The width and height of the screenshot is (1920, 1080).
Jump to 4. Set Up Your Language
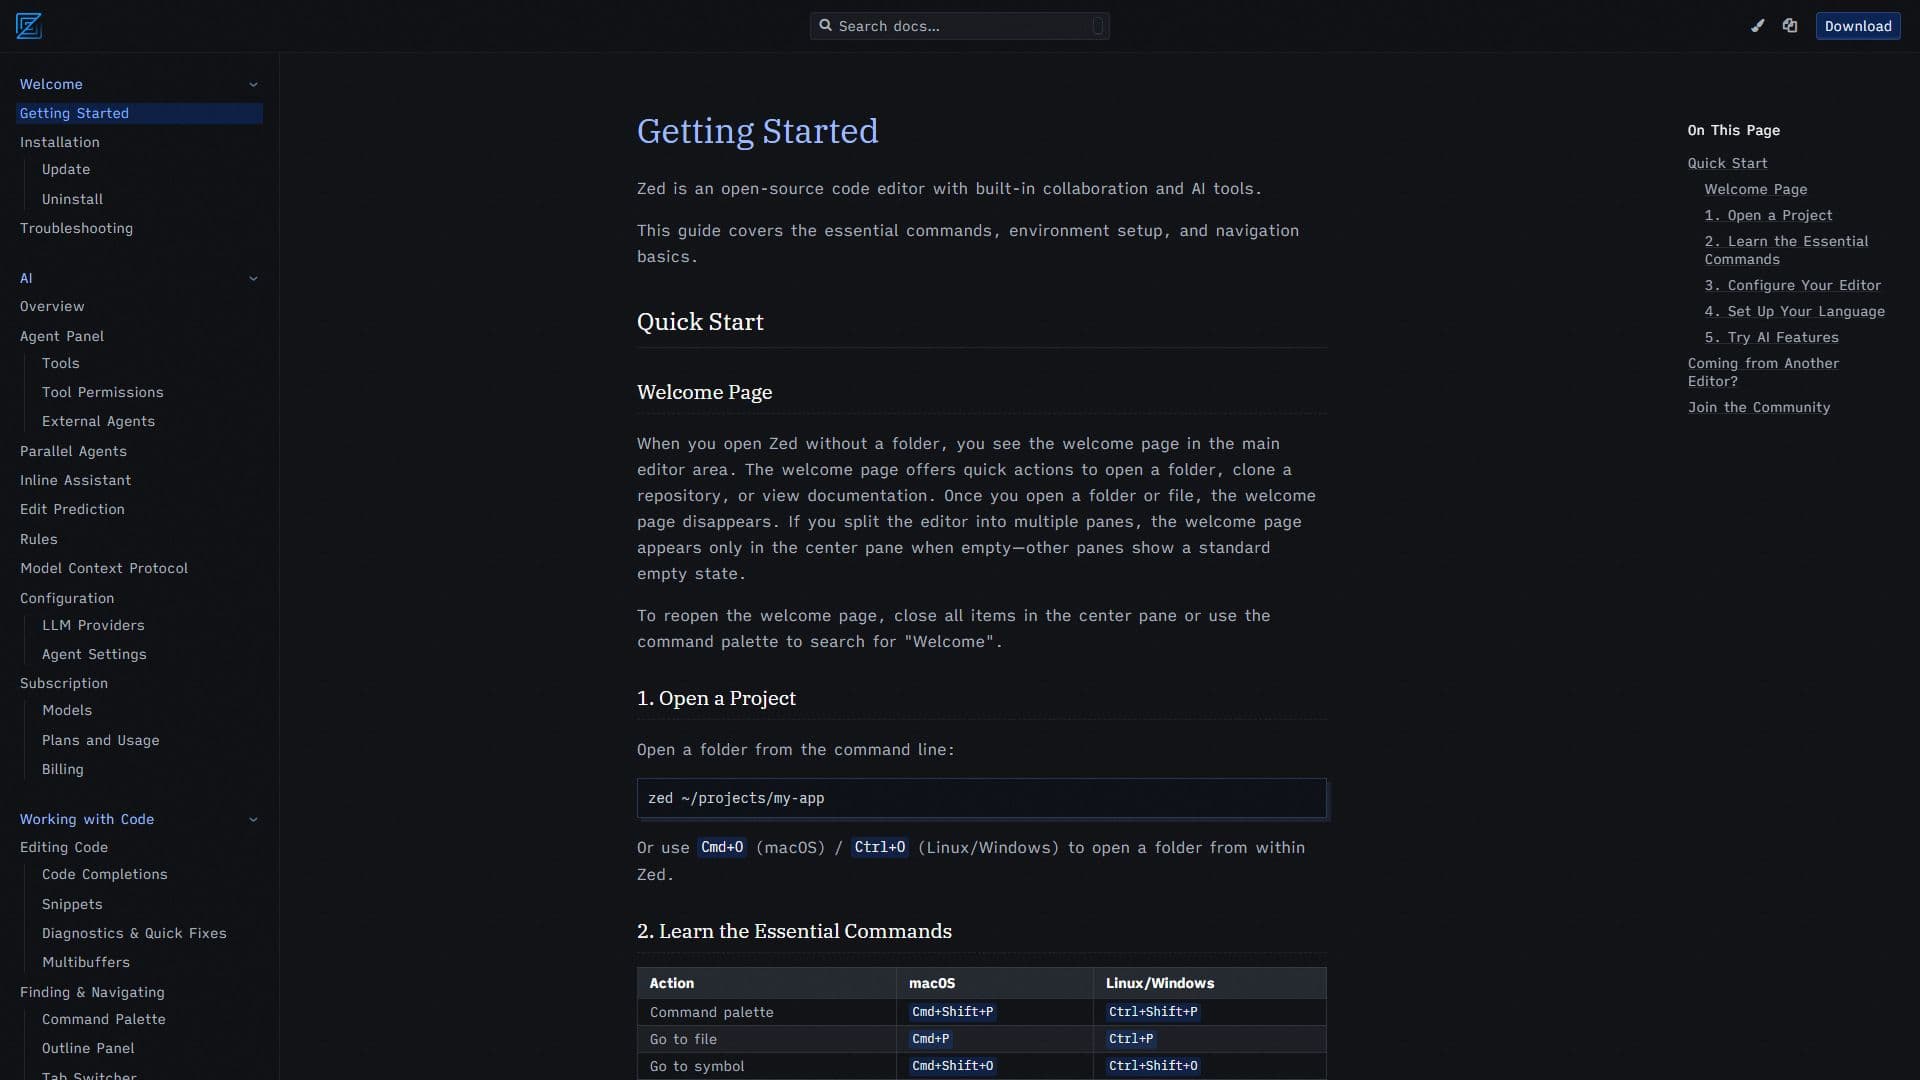click(x=1794, y=311)
